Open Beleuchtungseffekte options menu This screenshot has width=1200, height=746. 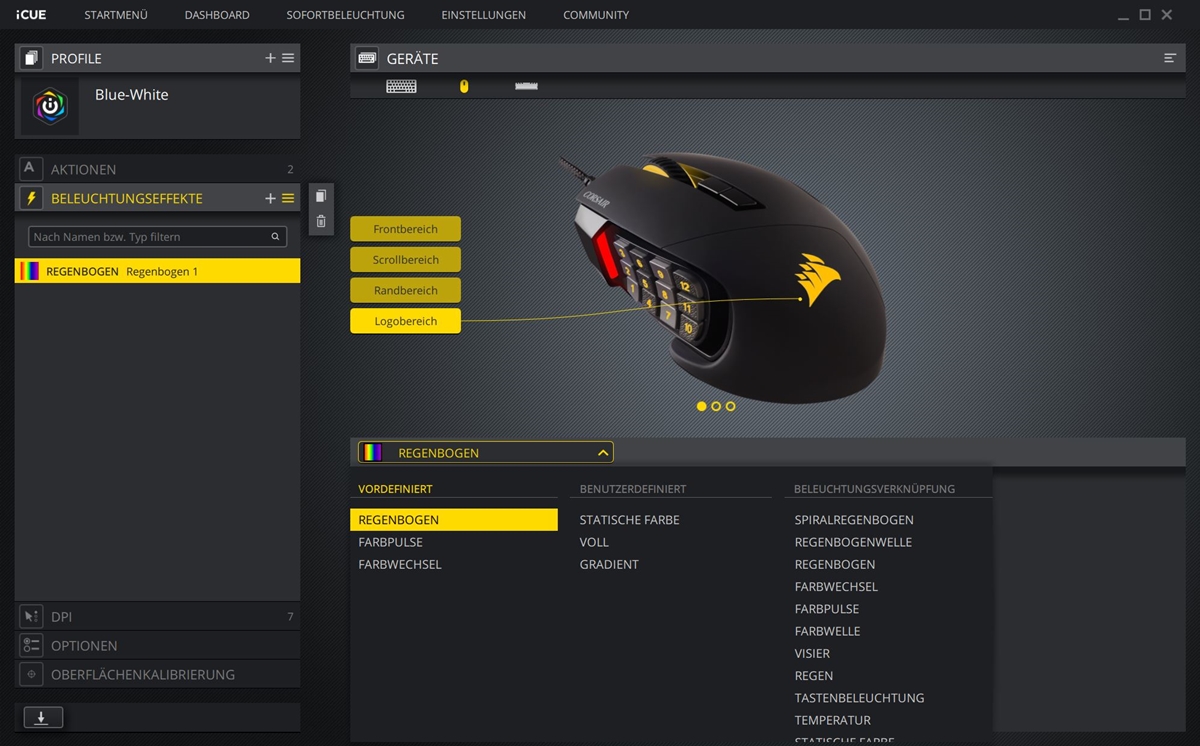tap(288, 198)
